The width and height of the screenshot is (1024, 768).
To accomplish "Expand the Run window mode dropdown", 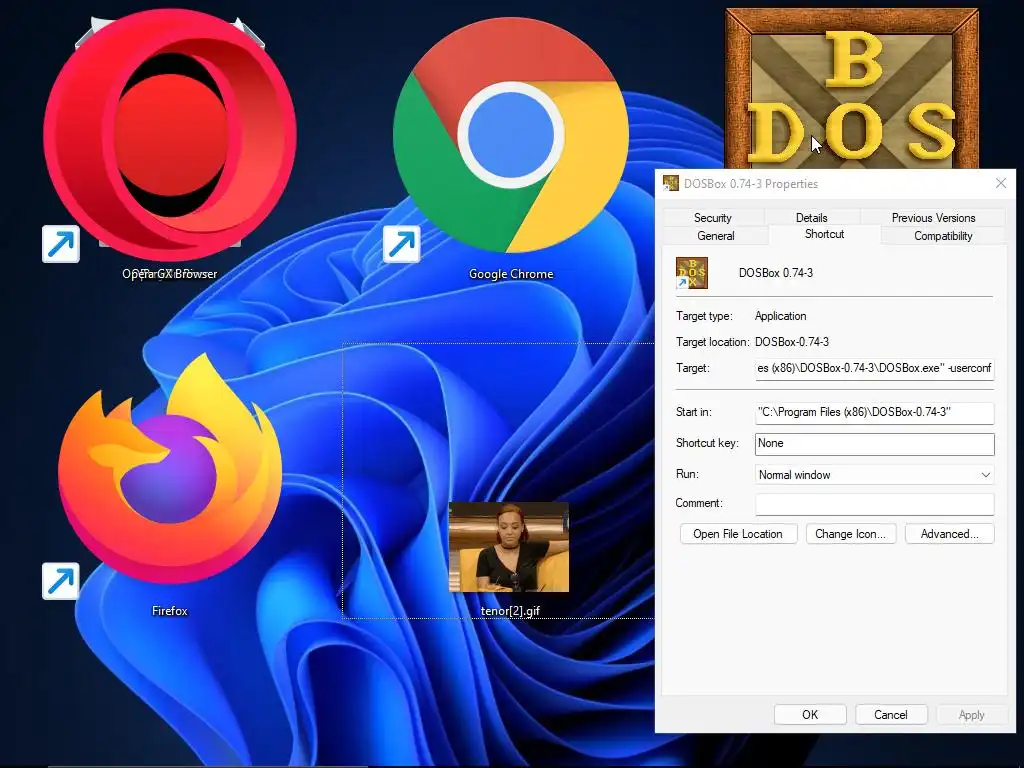I will coord(874,475).
